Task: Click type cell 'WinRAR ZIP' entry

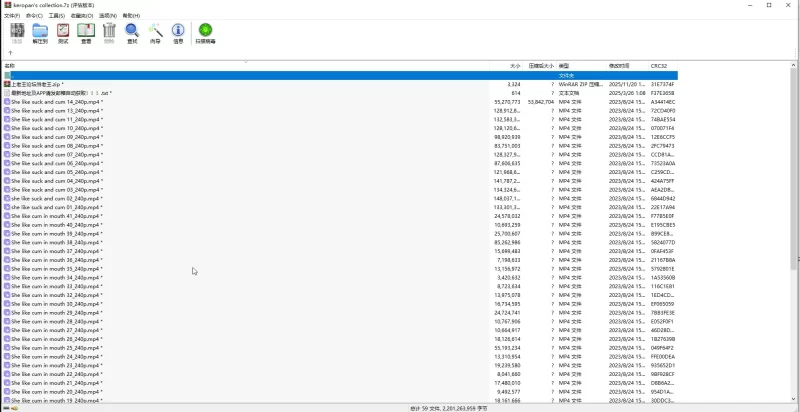Action: click(x=581, y=84)
